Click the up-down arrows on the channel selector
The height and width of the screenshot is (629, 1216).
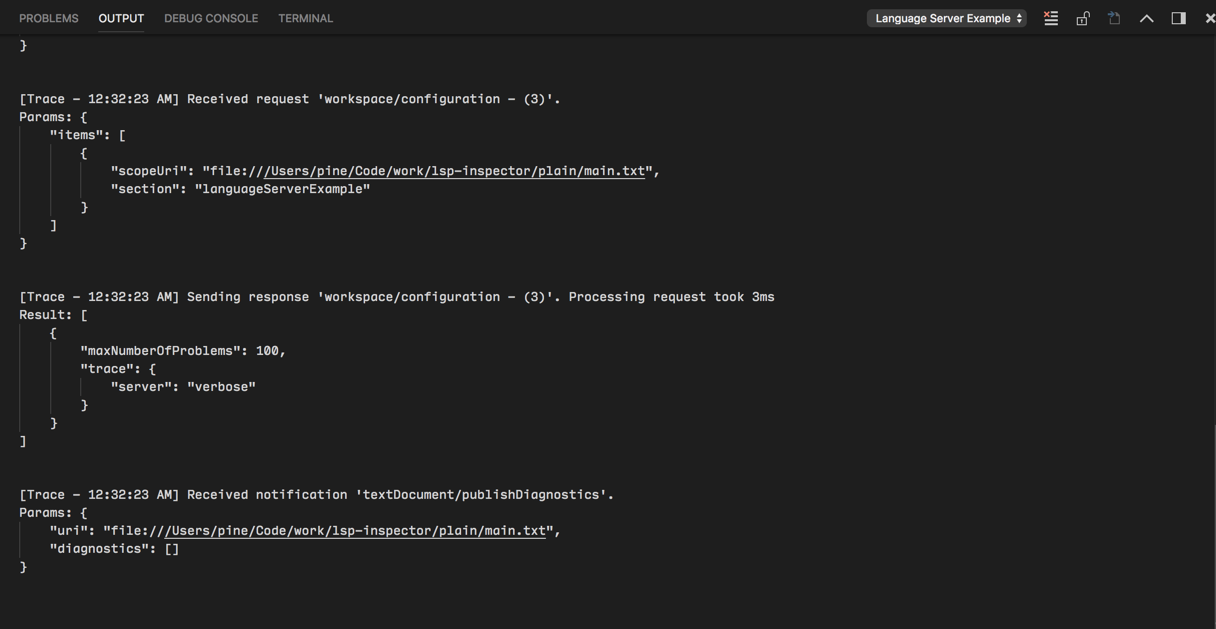[1016, 17]
